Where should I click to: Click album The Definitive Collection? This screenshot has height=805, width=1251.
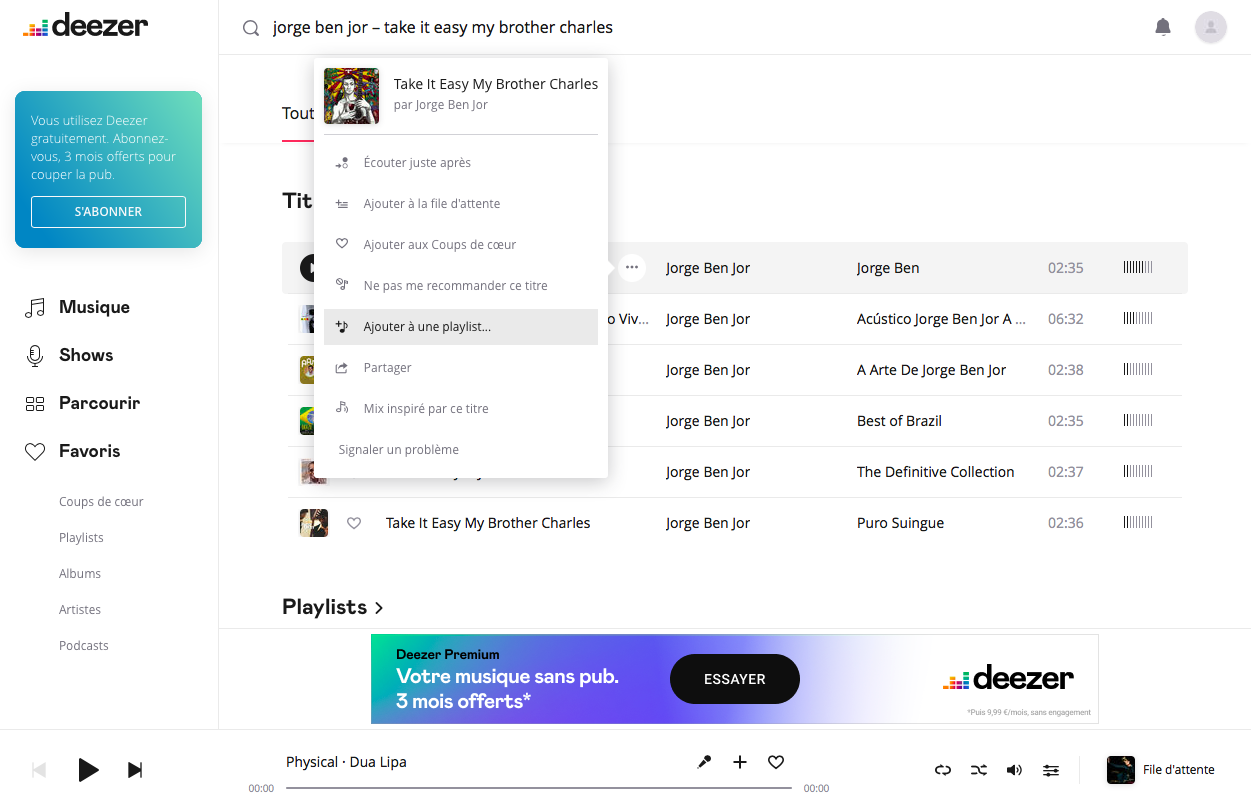click(936, 472)
